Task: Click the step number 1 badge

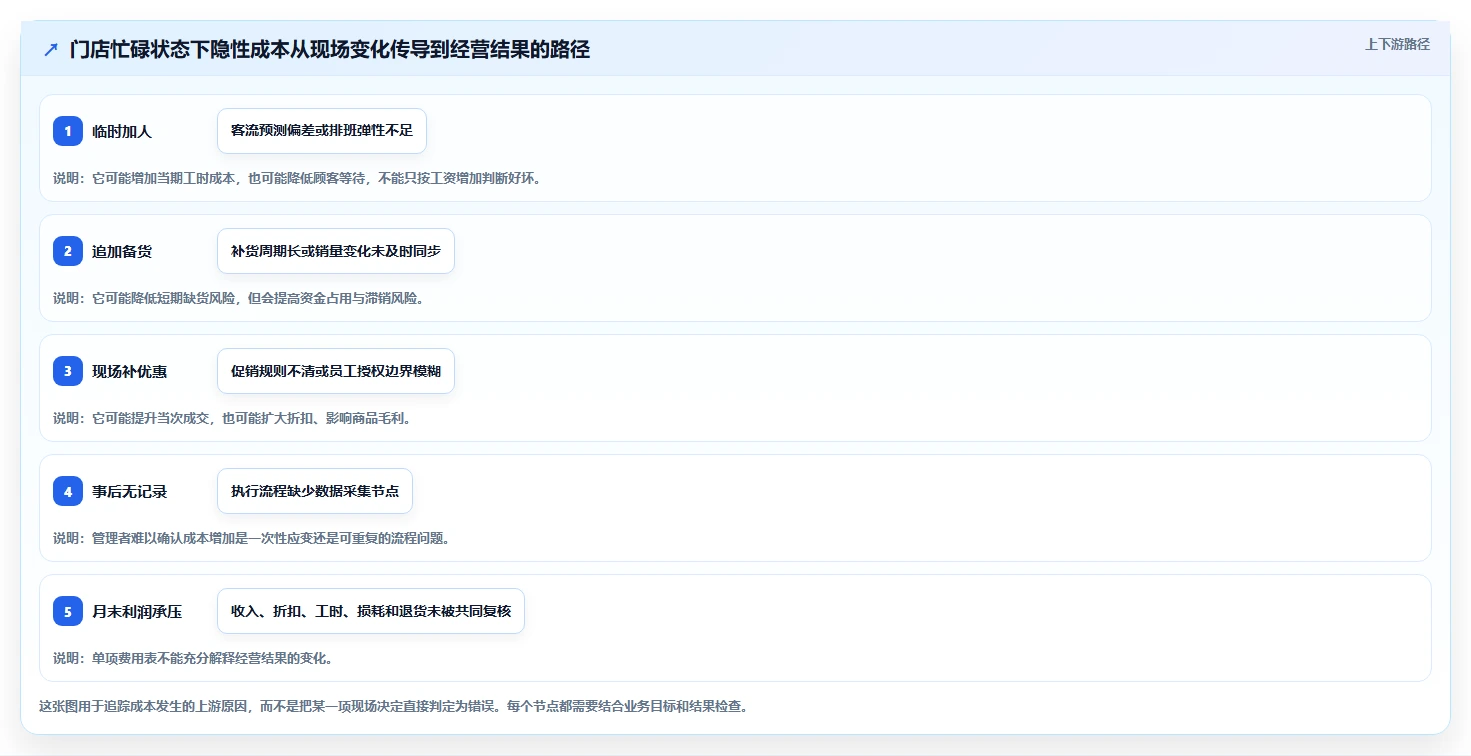Action: pyautogui.click(x=68, y=131)
